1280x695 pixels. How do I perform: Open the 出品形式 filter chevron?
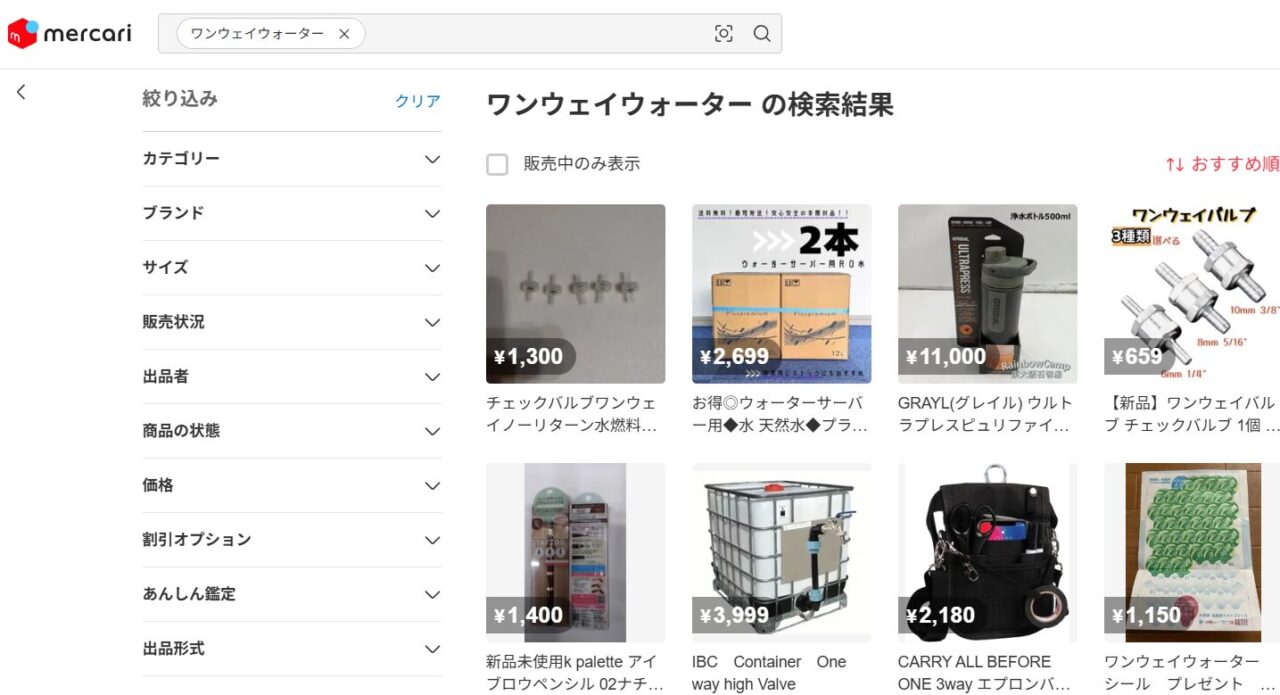(x=432, y=649)
